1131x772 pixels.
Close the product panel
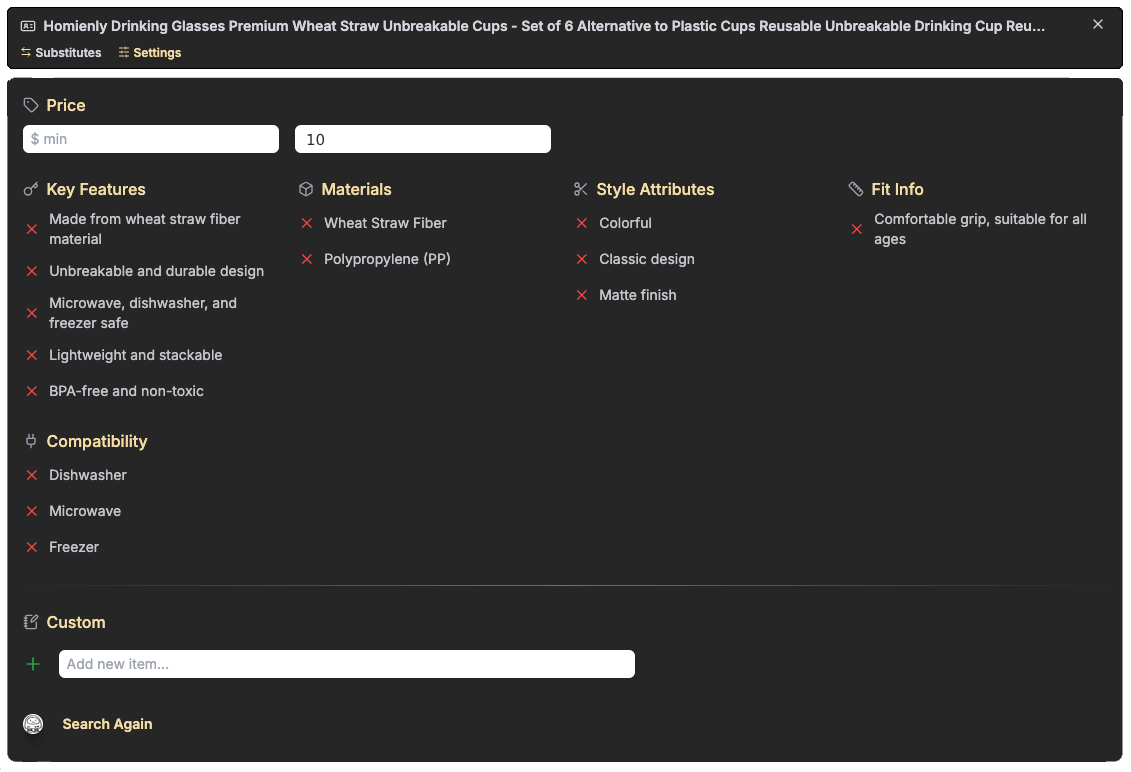click(x=1098, y=25)
